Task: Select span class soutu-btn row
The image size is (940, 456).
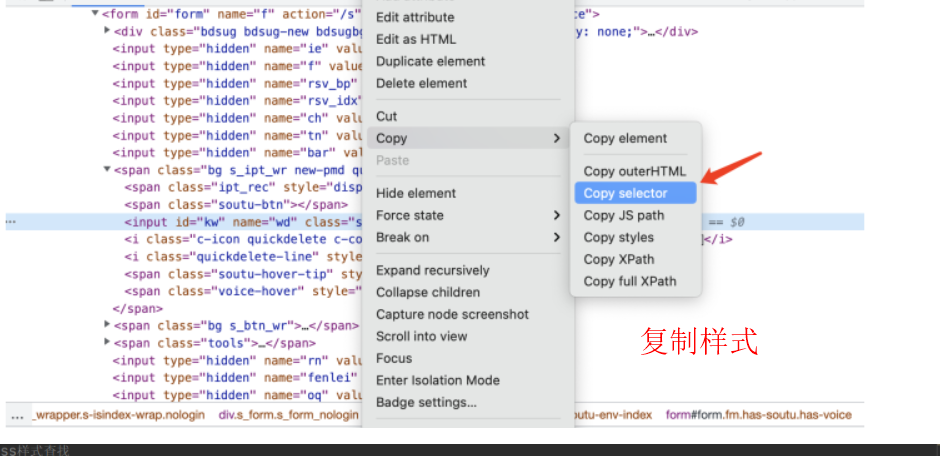Action: coord(236,205)
